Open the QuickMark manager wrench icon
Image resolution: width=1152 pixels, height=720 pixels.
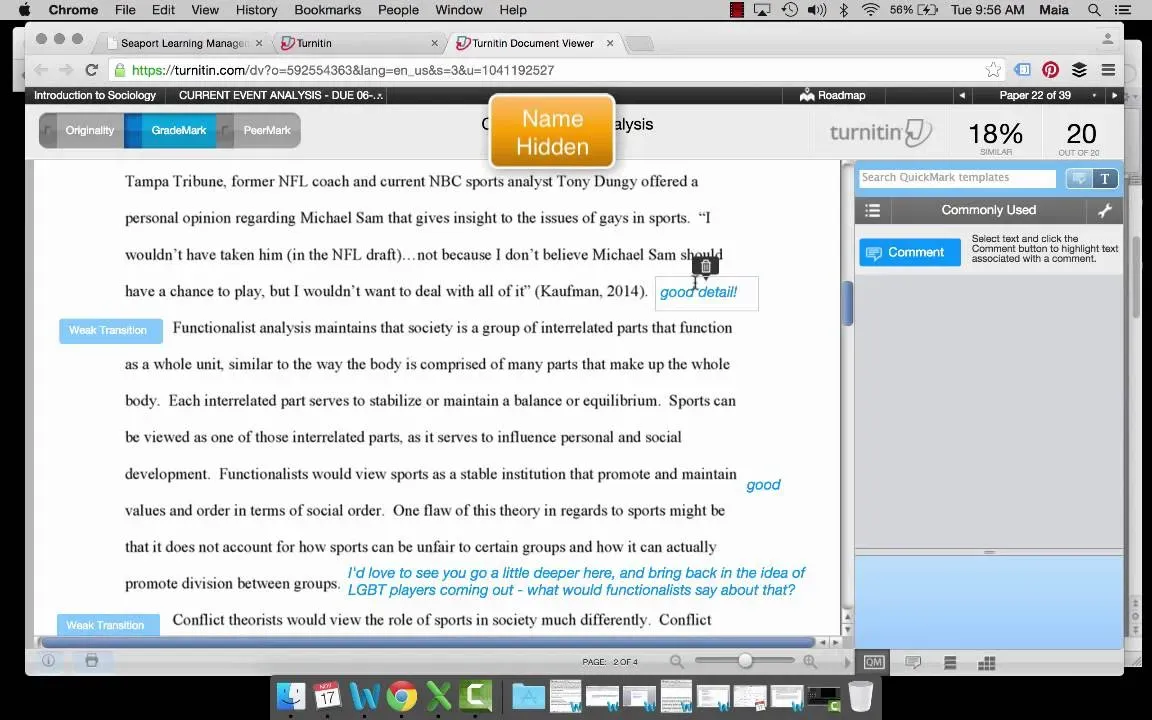point(1104,210)
